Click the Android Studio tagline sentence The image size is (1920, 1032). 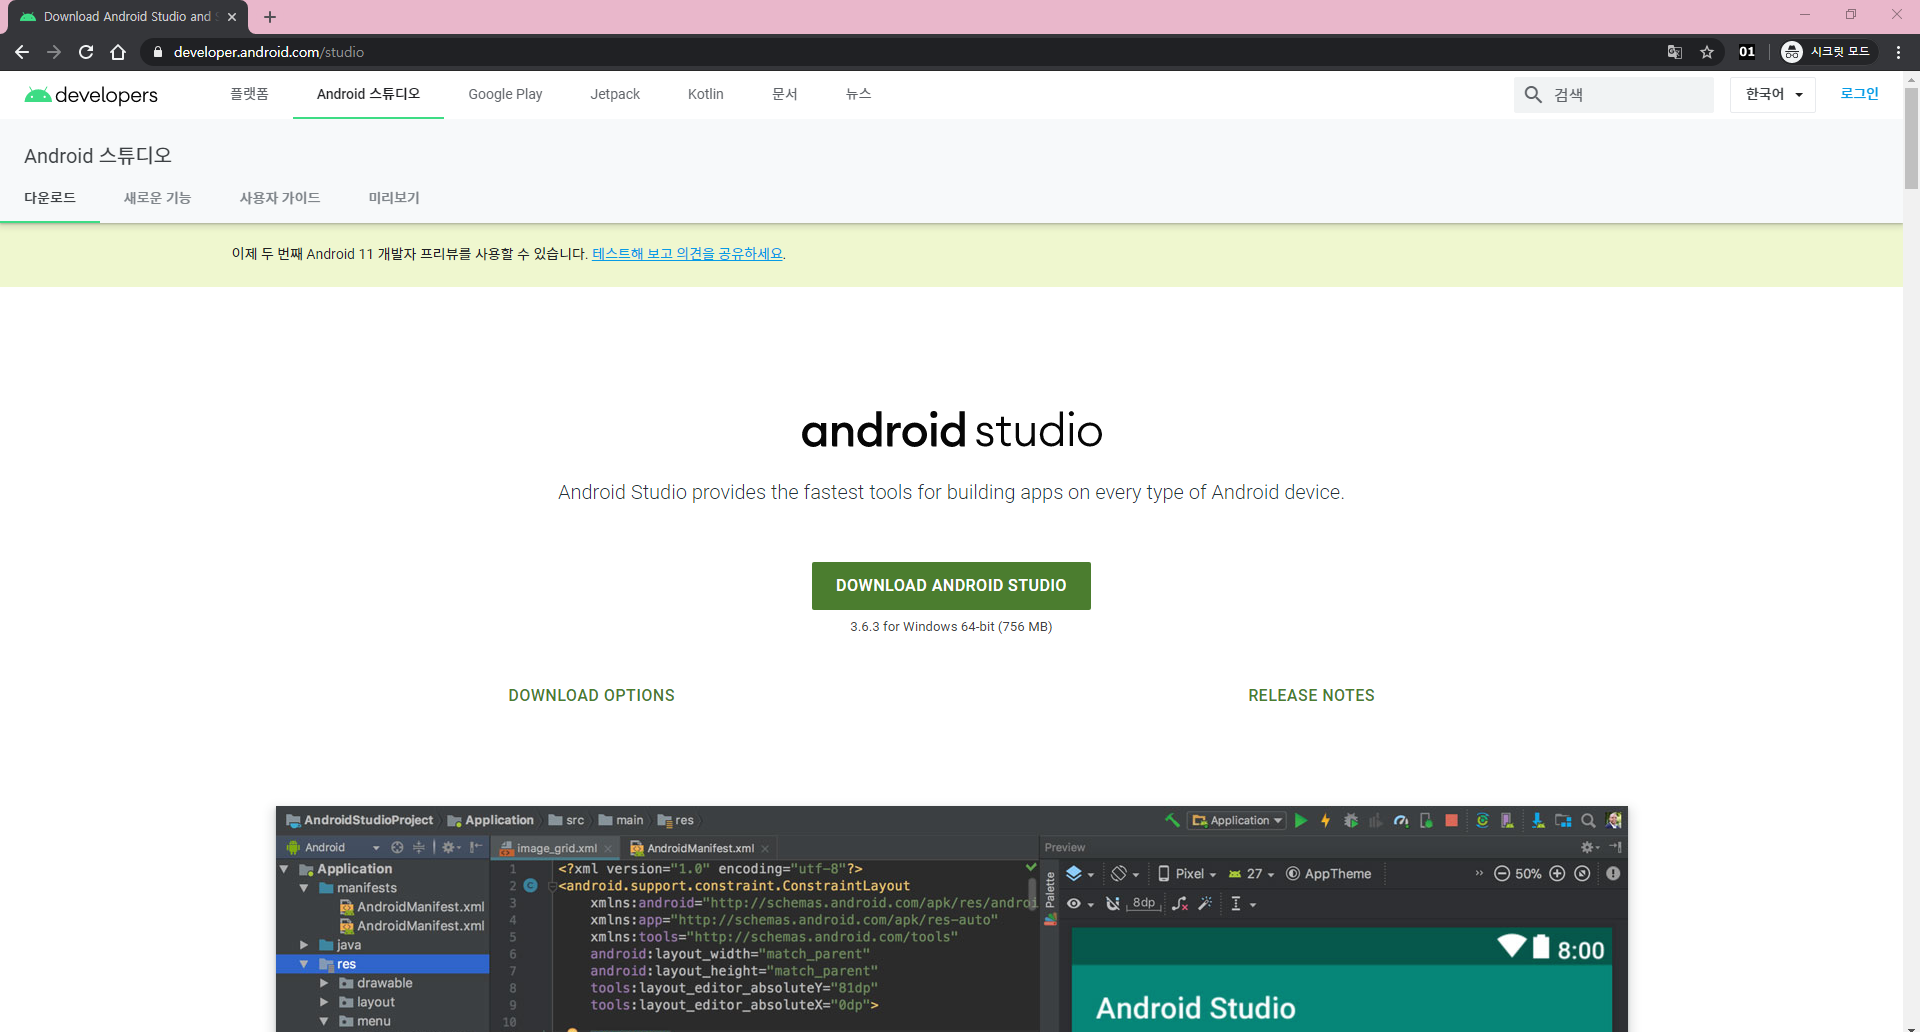[951, 493]
